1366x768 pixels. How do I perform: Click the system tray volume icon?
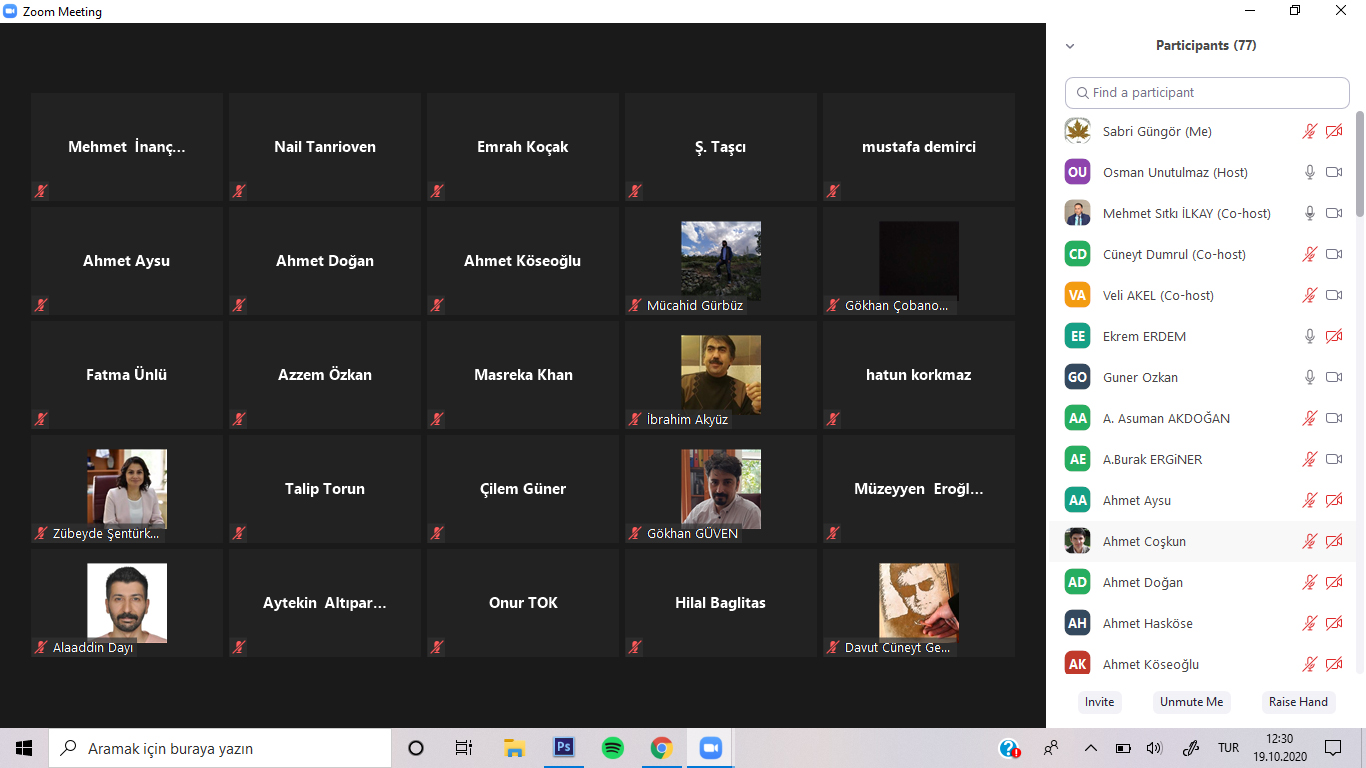click(x=1154, y=748)
